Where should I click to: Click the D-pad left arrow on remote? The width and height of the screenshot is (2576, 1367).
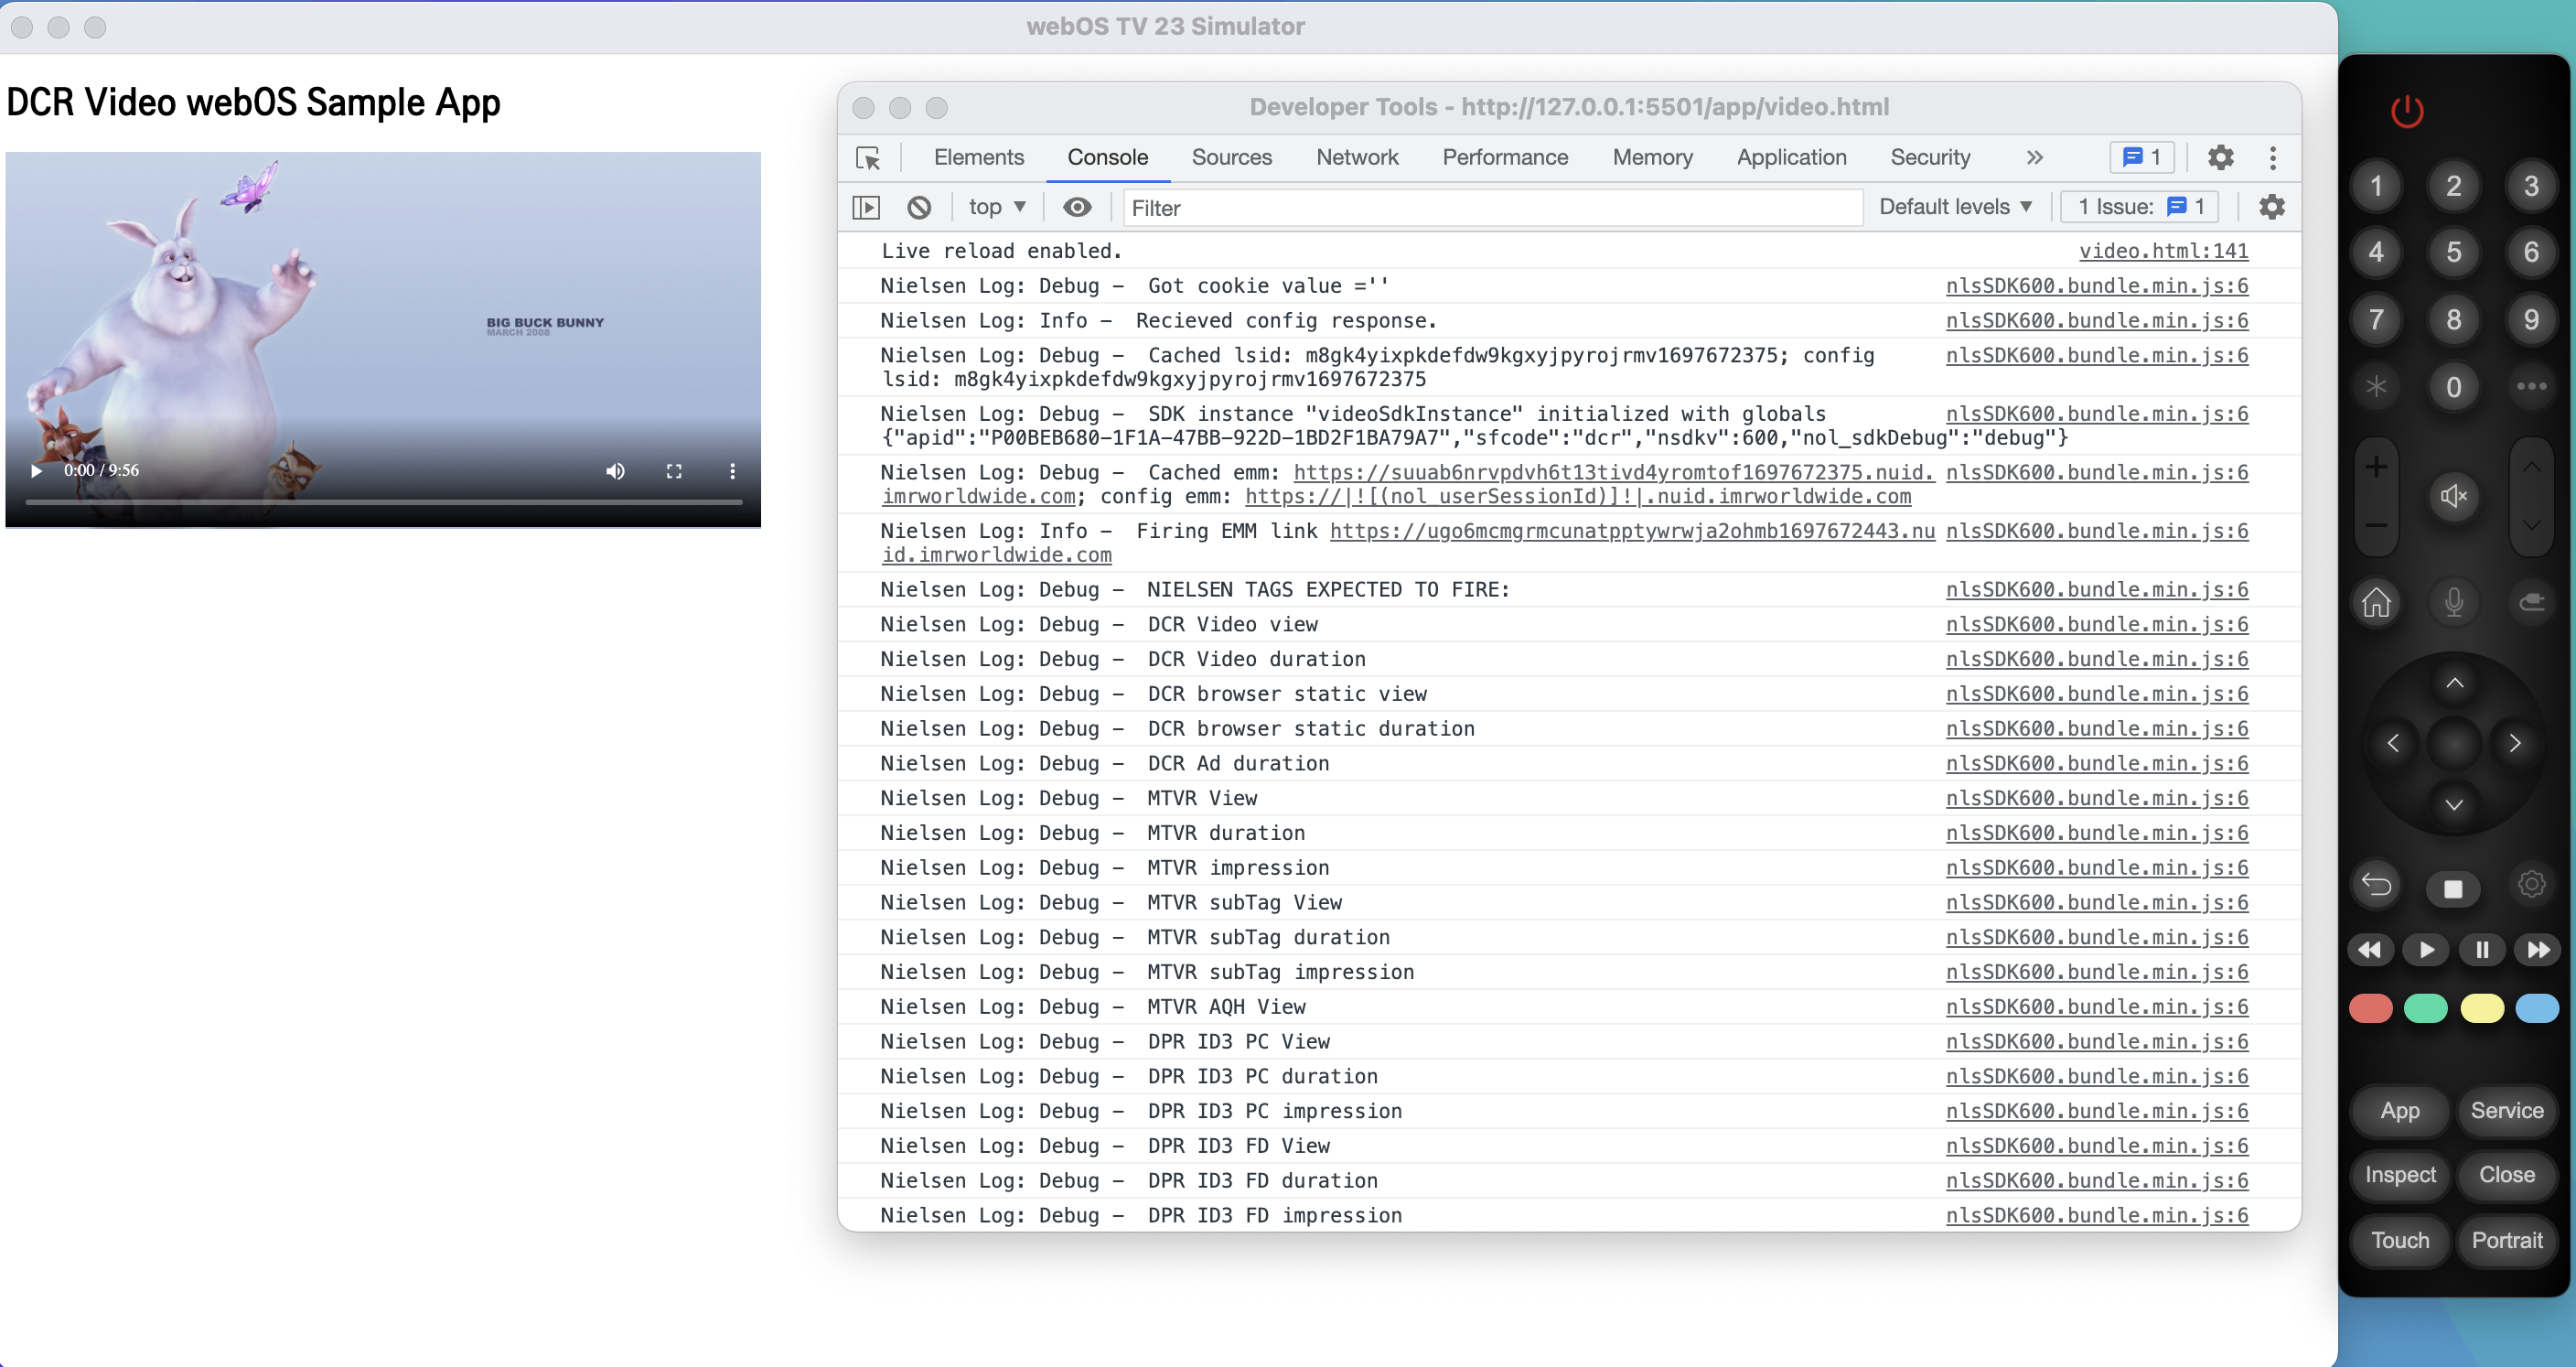pos(2393,743)
